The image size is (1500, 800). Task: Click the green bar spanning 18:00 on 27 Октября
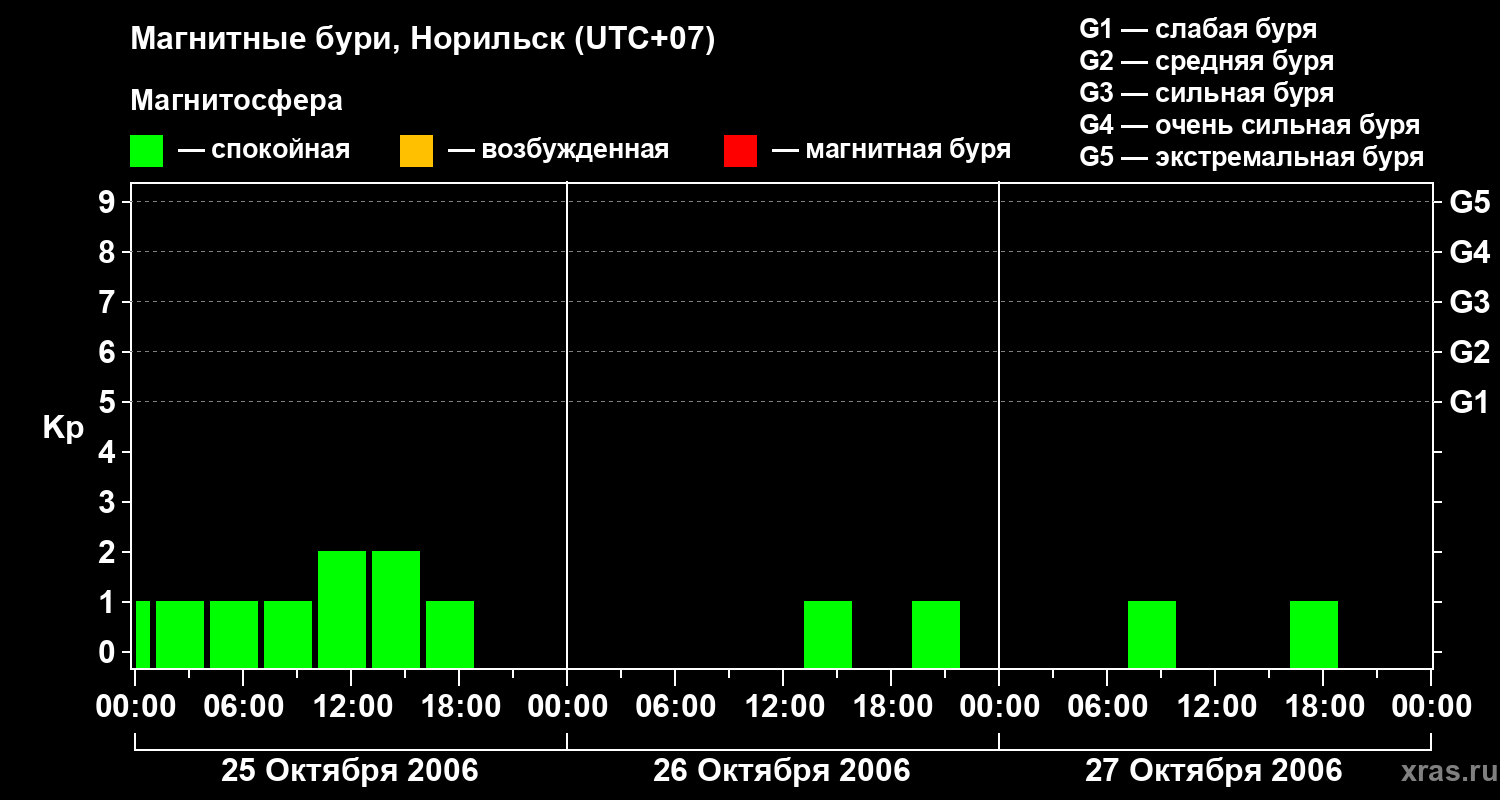[1314, 634]
